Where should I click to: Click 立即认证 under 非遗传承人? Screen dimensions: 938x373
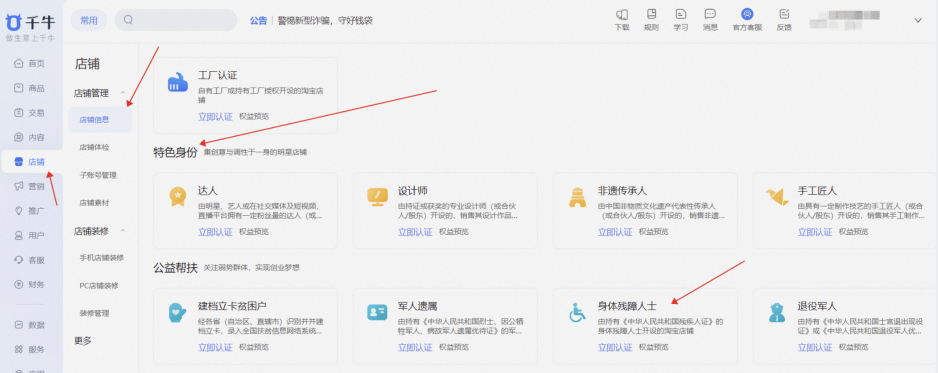pyautogui.click(x=615, y=232)
